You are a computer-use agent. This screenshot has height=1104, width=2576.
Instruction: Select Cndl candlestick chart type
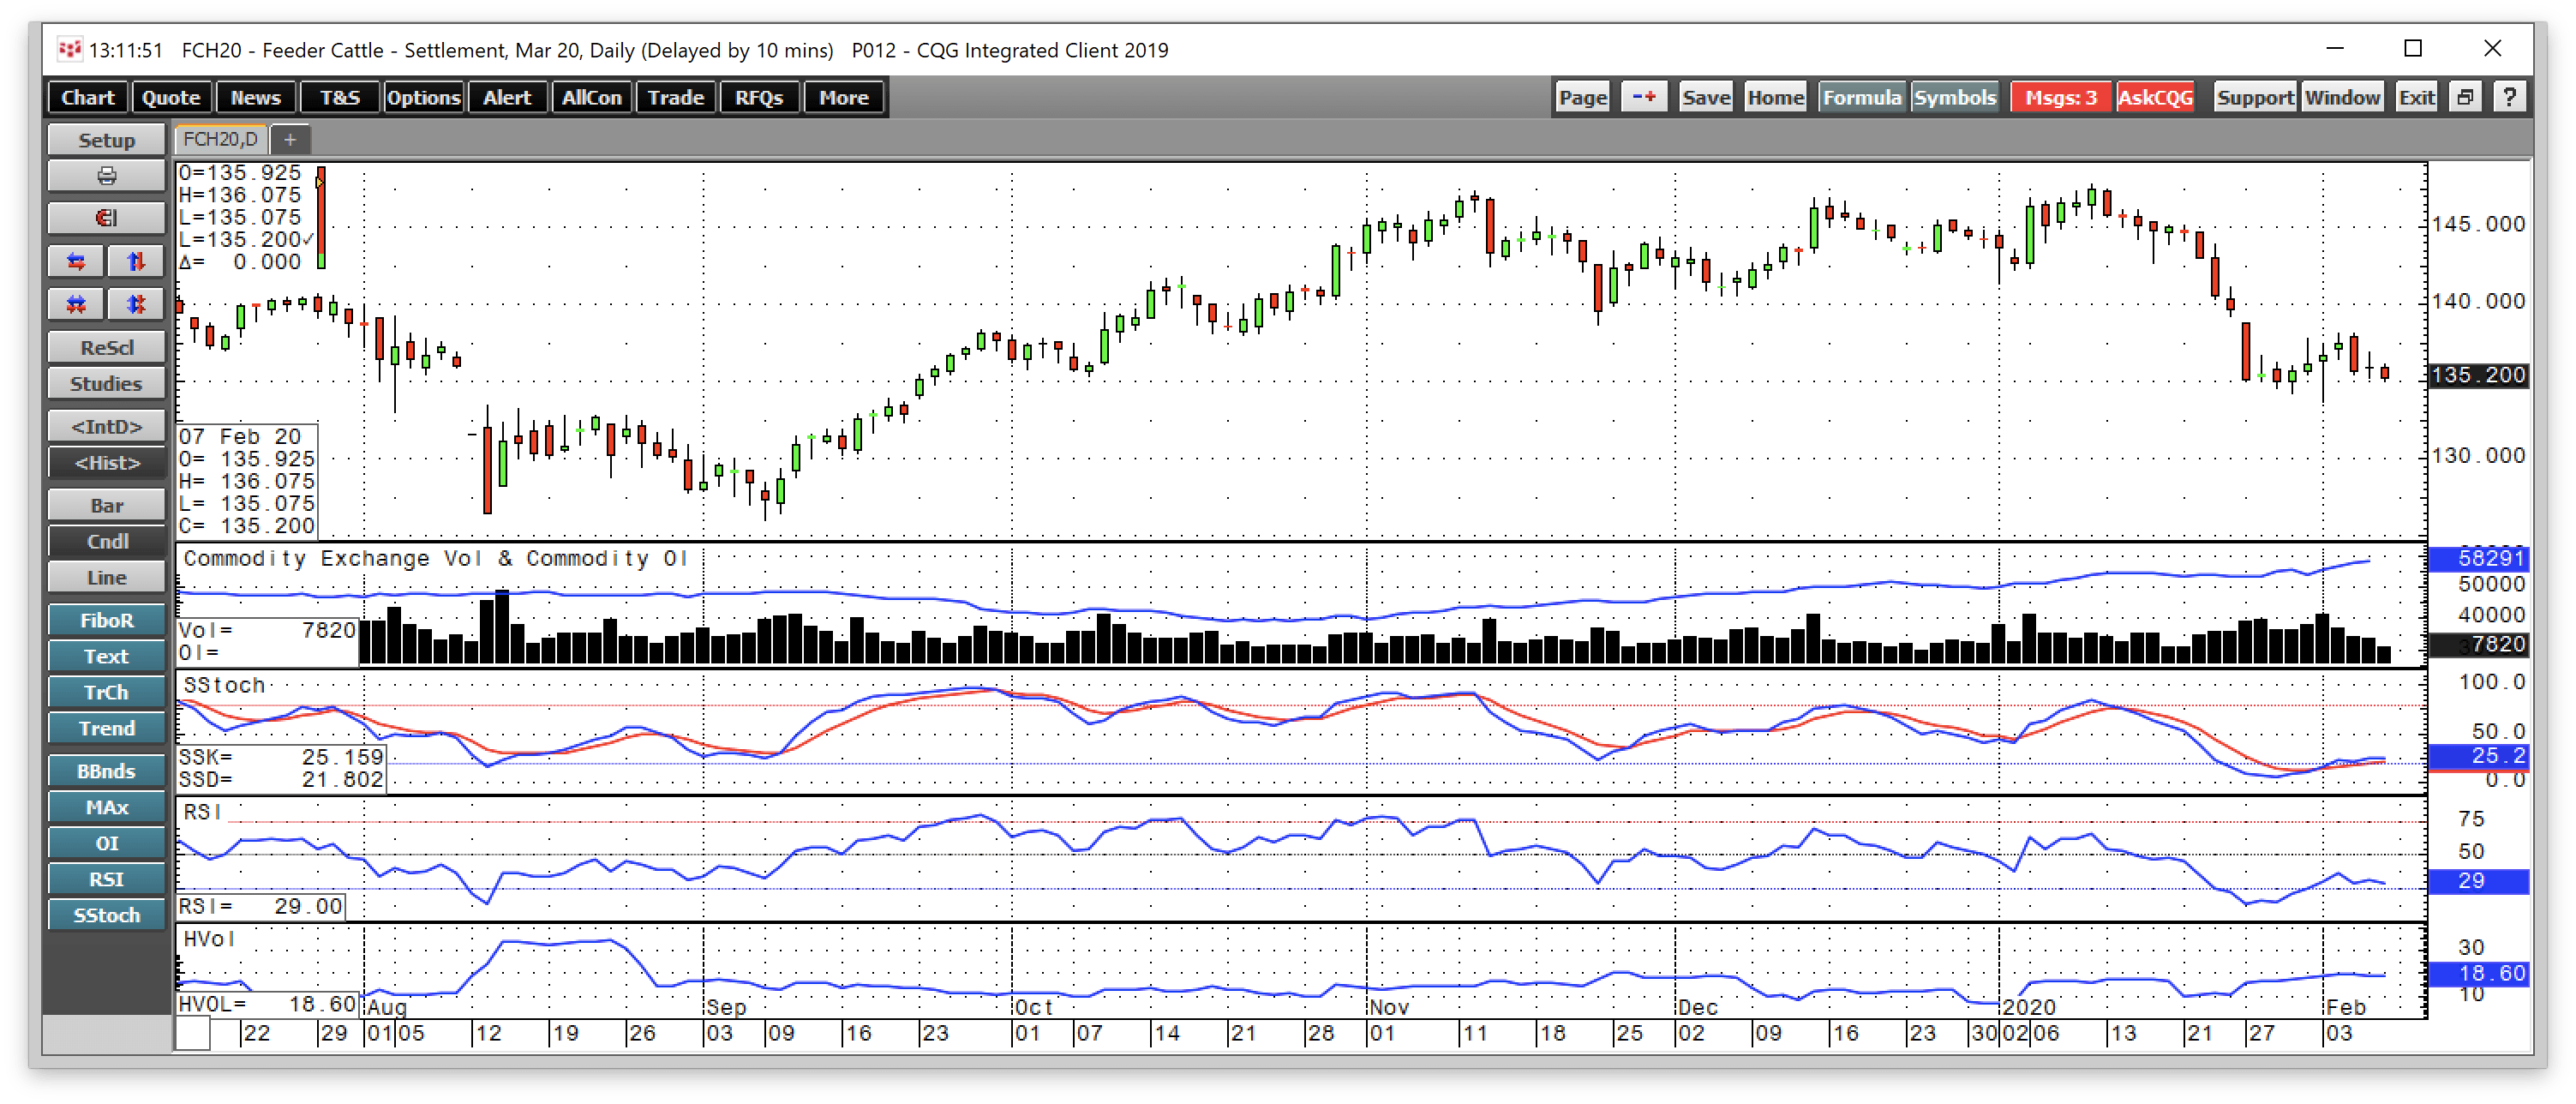[x=106, y=541]
